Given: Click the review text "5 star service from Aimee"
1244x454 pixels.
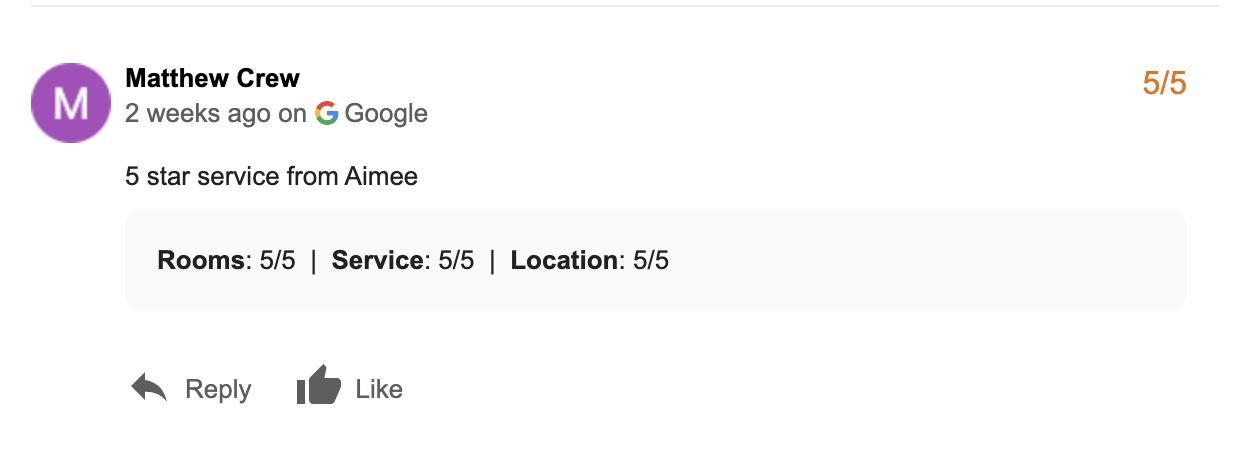Looking at the screenshot, I should (271, 177).
